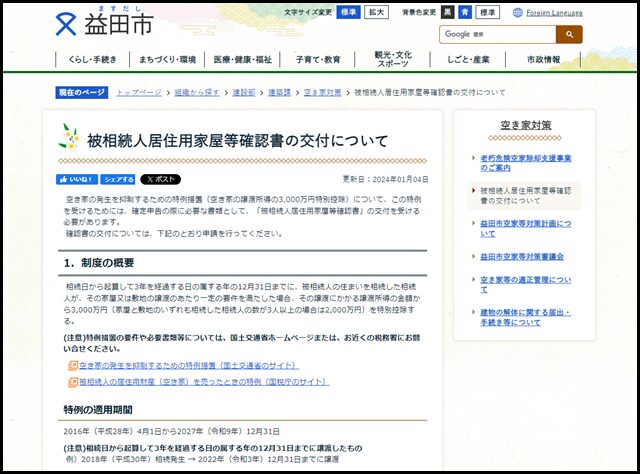Open the 市政情報 menu
640x474 pixels.
tap(543, 60)
